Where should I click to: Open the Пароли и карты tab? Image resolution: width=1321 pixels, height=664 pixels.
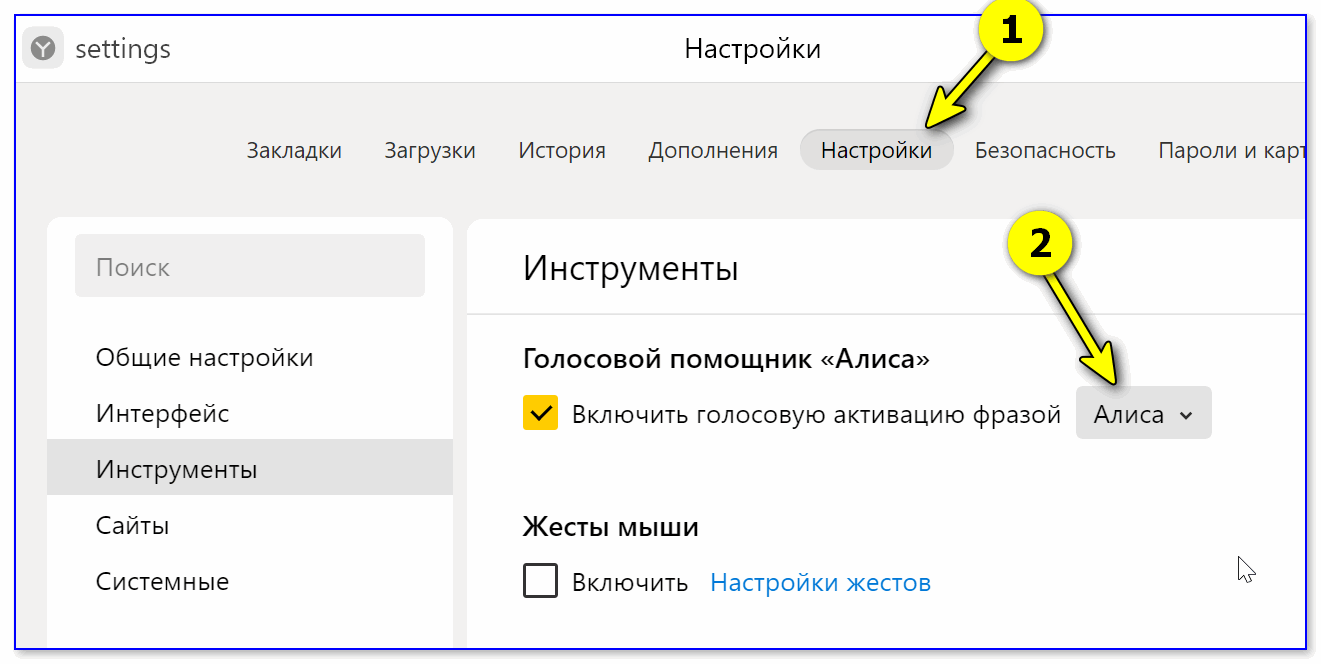(1231, 151)
